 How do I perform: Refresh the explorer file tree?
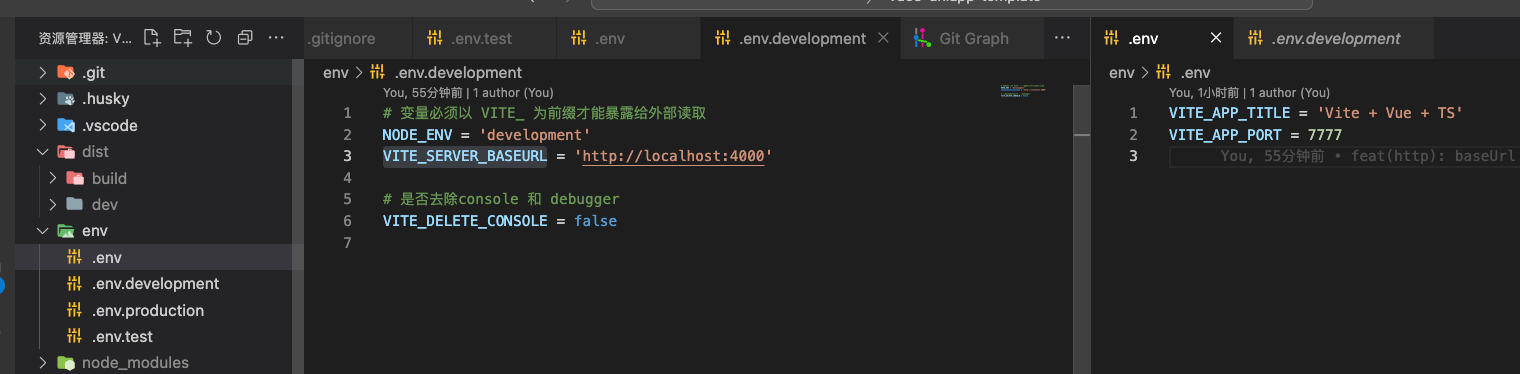coord(213,38)
